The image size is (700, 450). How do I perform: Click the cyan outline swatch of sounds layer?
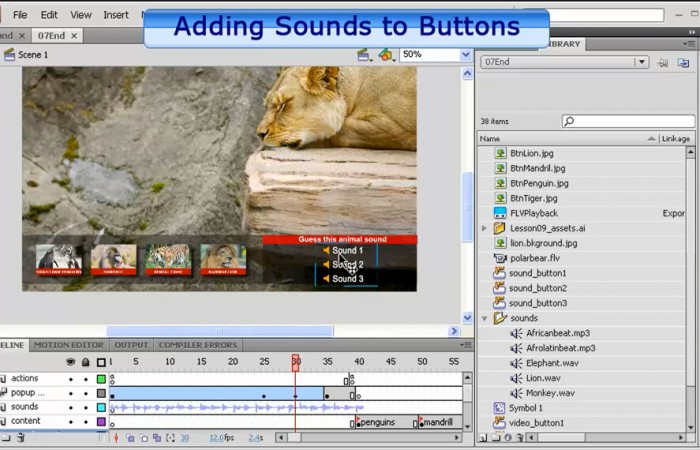101,407
